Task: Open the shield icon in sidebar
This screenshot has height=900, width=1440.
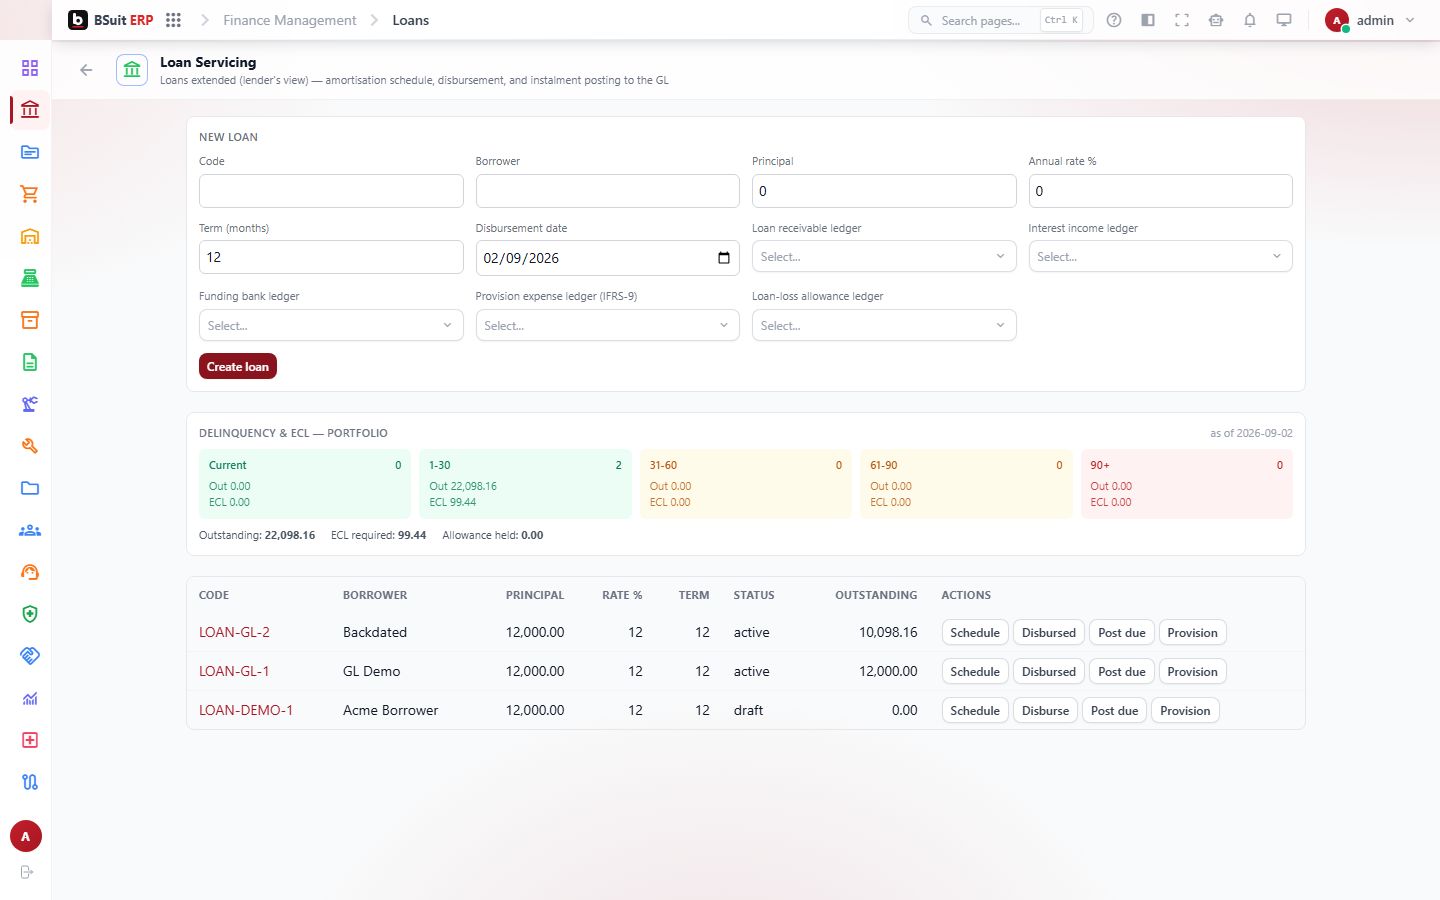Action: (30, 614)
